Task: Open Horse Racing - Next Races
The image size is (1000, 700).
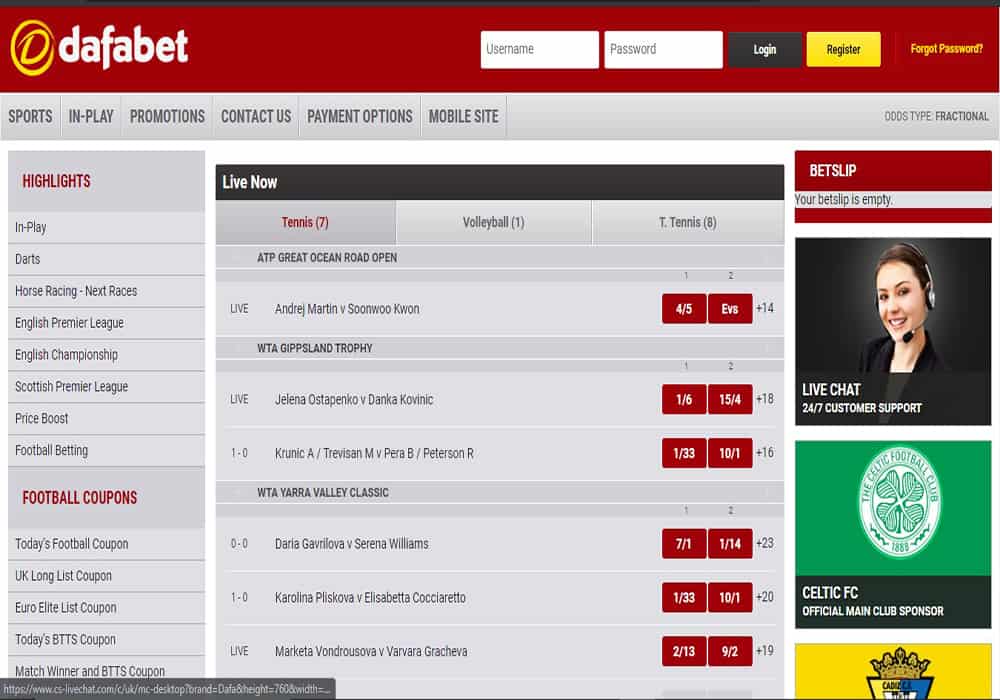Action: tap(107, 291)
